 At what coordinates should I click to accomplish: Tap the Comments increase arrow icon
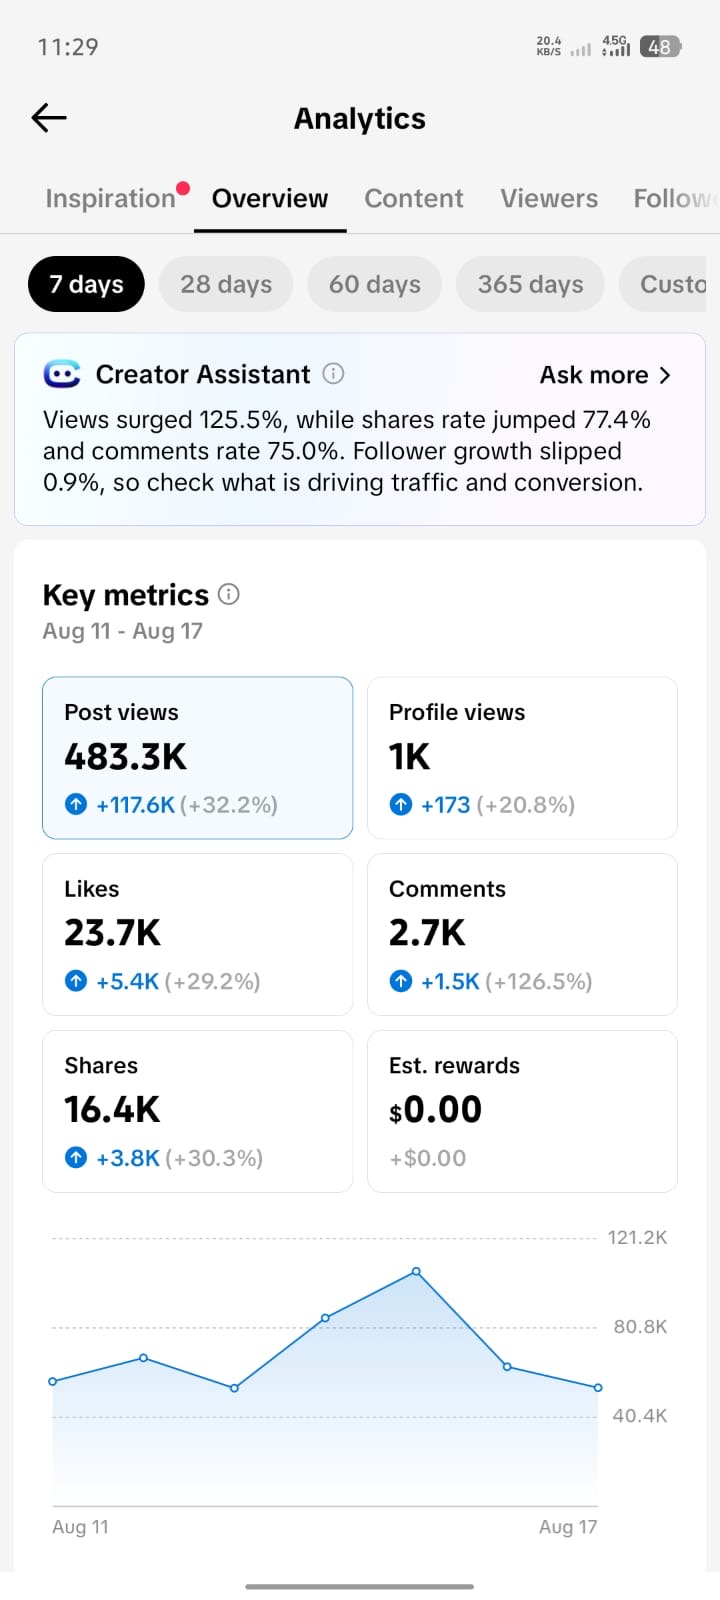point(401,981)
